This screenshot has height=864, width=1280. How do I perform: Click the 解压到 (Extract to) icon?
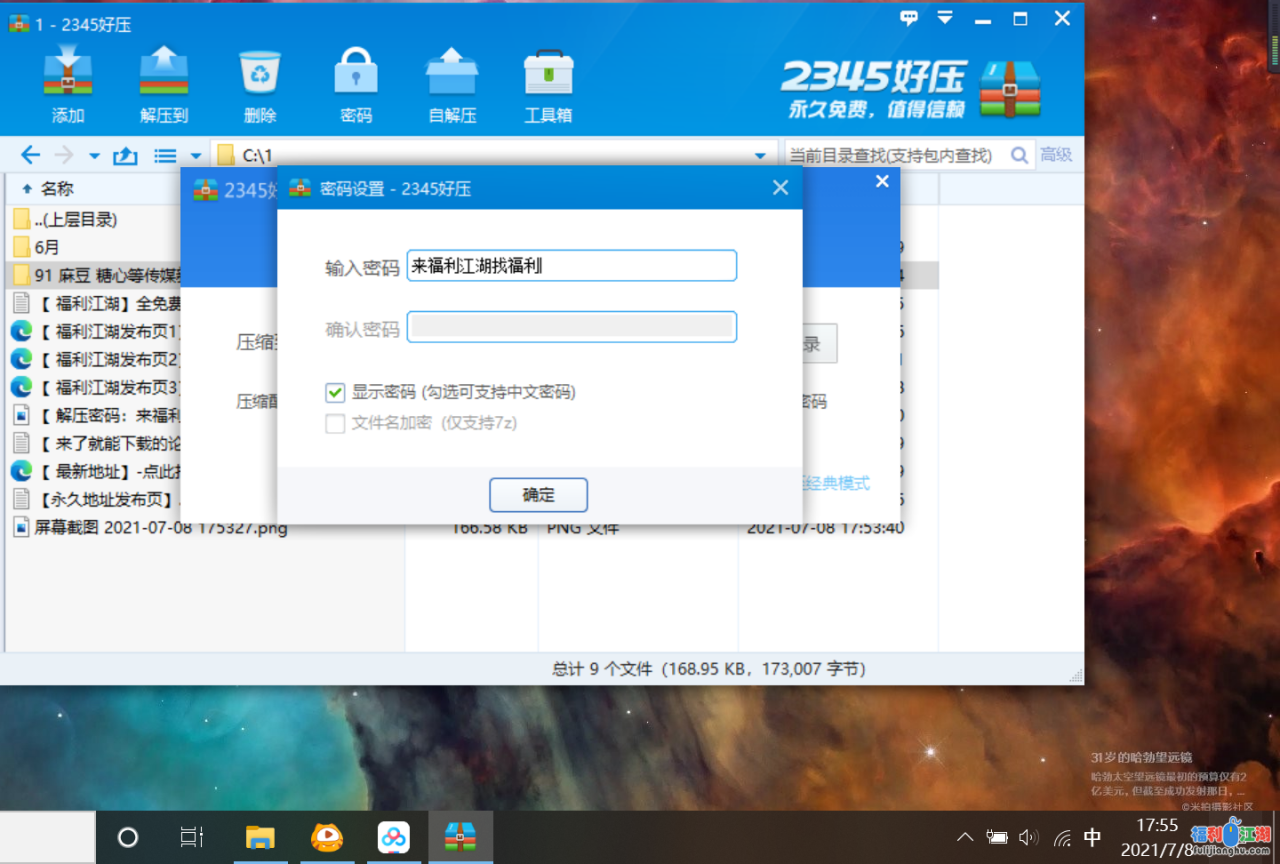pyautogui.click(x=164, y=74)
